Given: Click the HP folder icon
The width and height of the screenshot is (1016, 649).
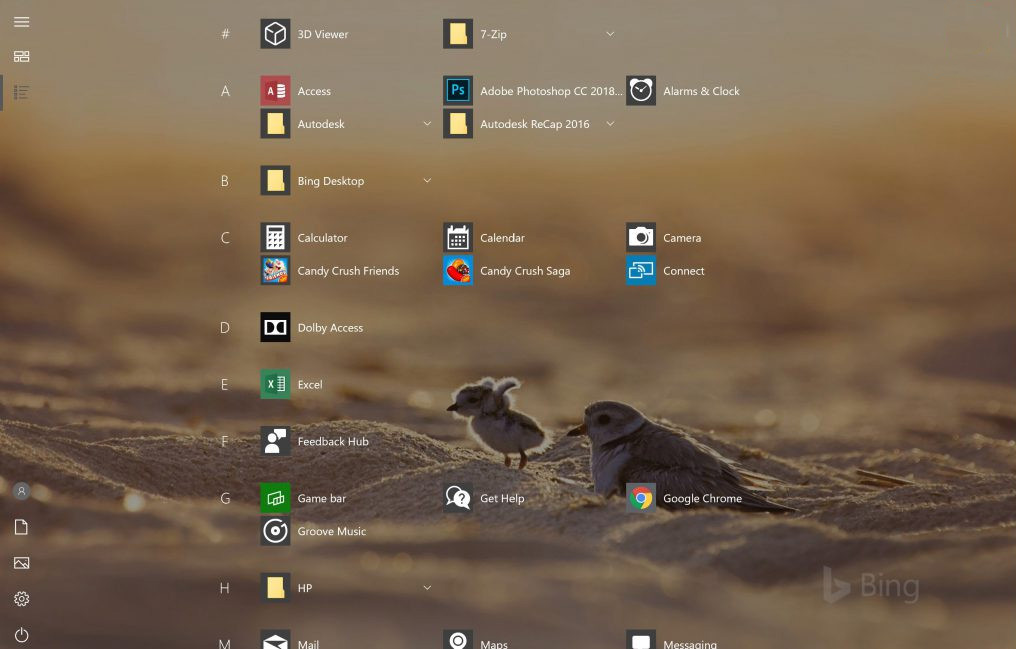Looking at the screenshot, I should pos(275,588).
